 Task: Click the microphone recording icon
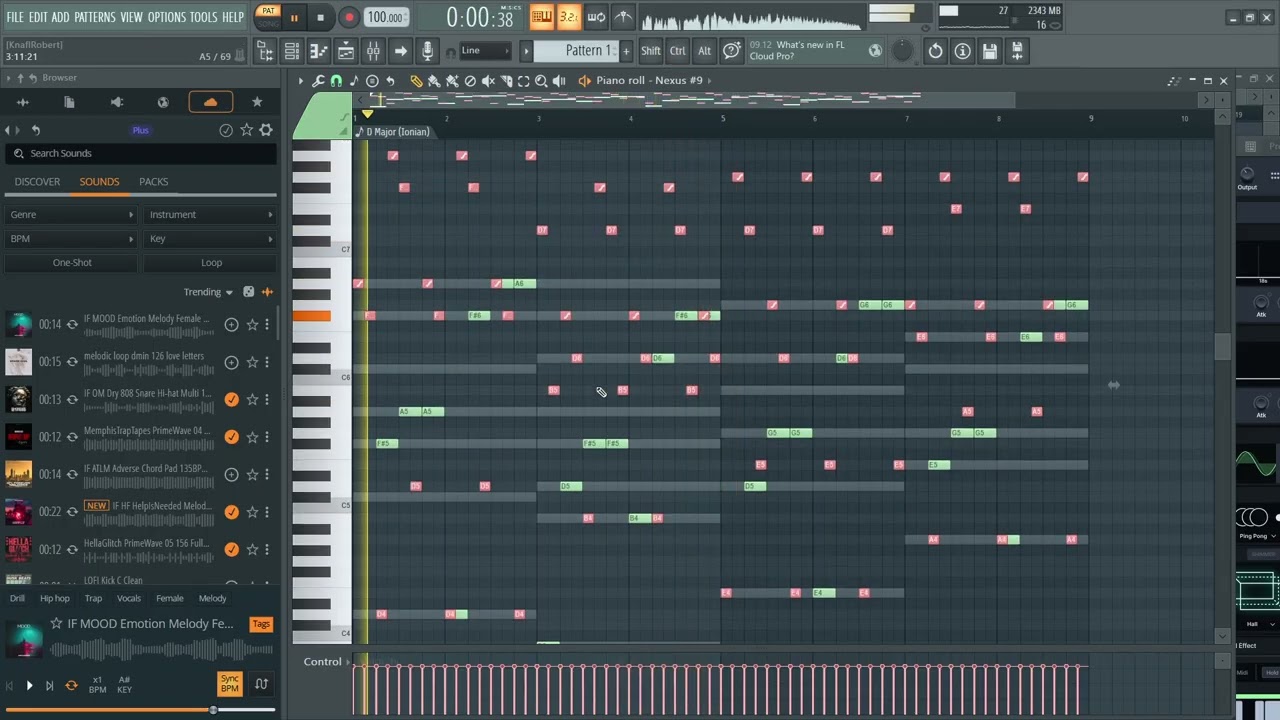pos(427,51)
